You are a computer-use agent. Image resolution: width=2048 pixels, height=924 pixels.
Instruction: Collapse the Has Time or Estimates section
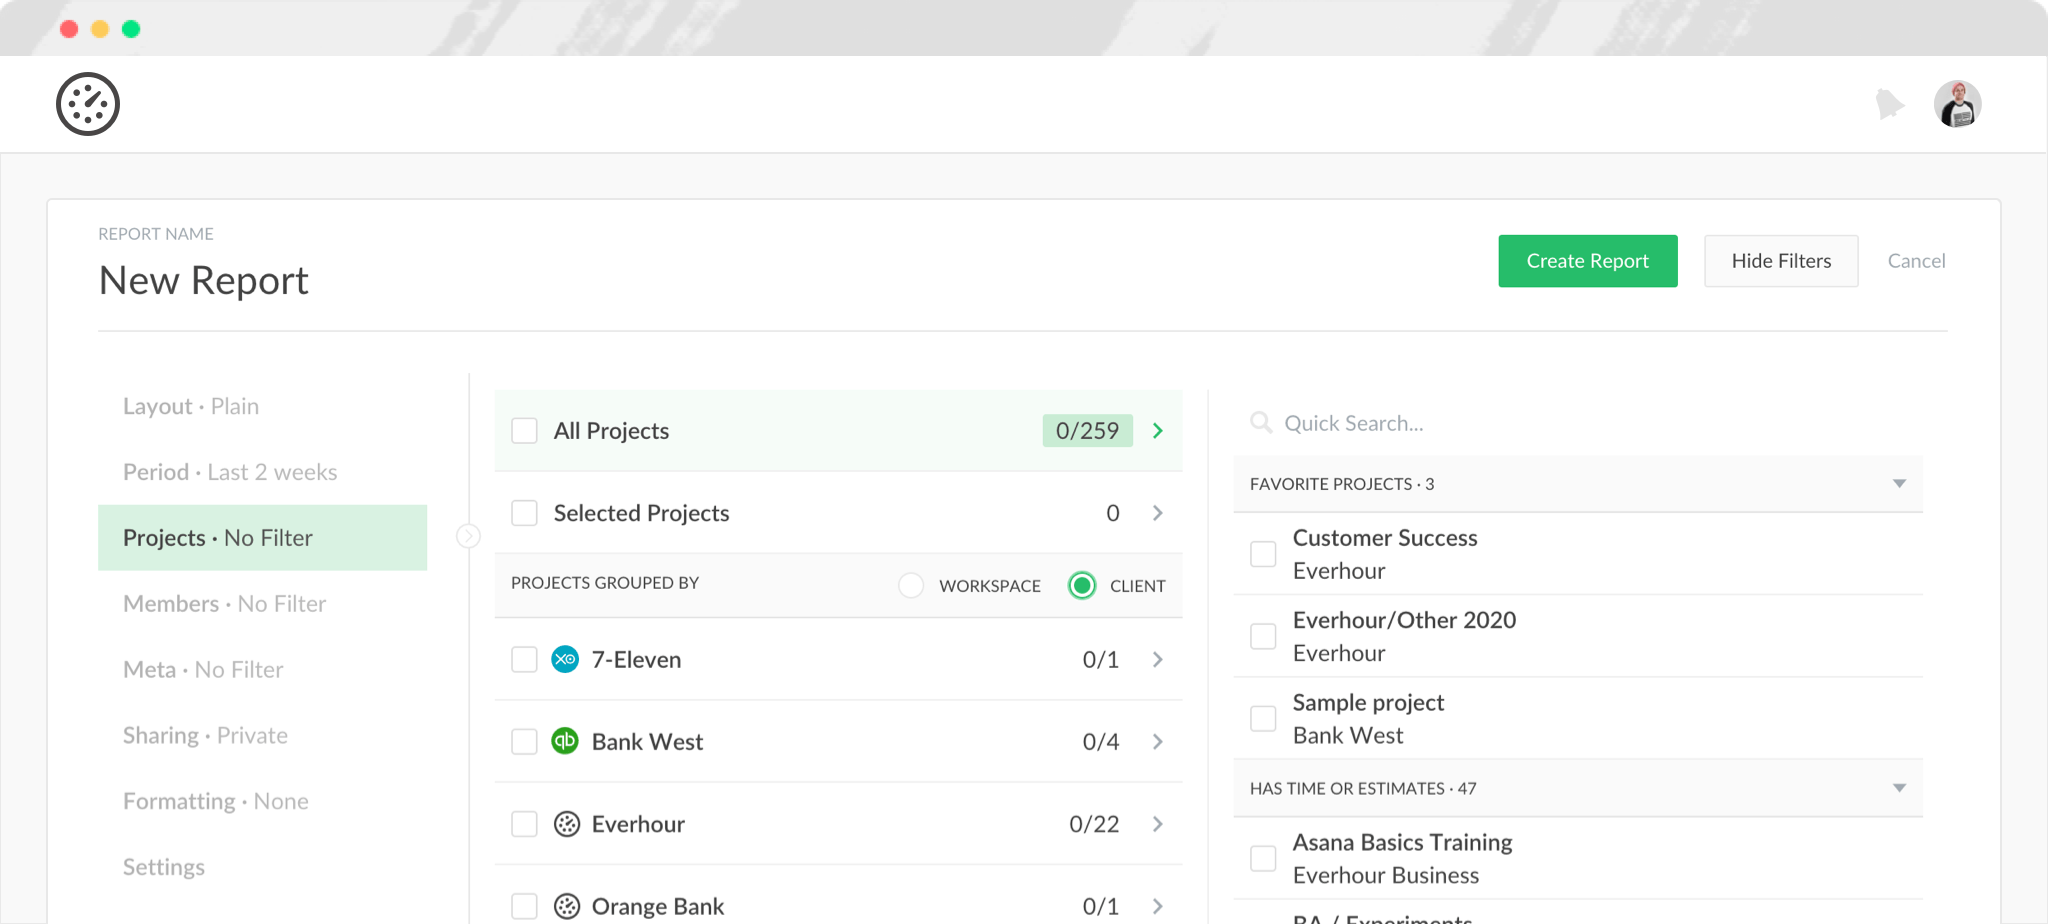point(1899,788)
